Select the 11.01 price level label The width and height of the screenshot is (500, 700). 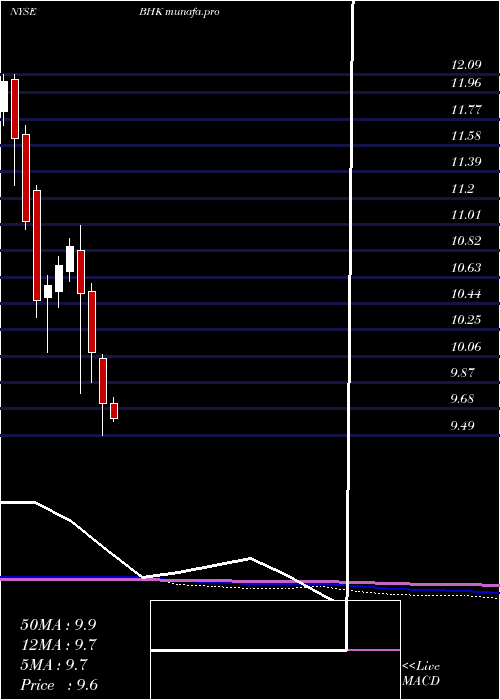coord(466,215)
